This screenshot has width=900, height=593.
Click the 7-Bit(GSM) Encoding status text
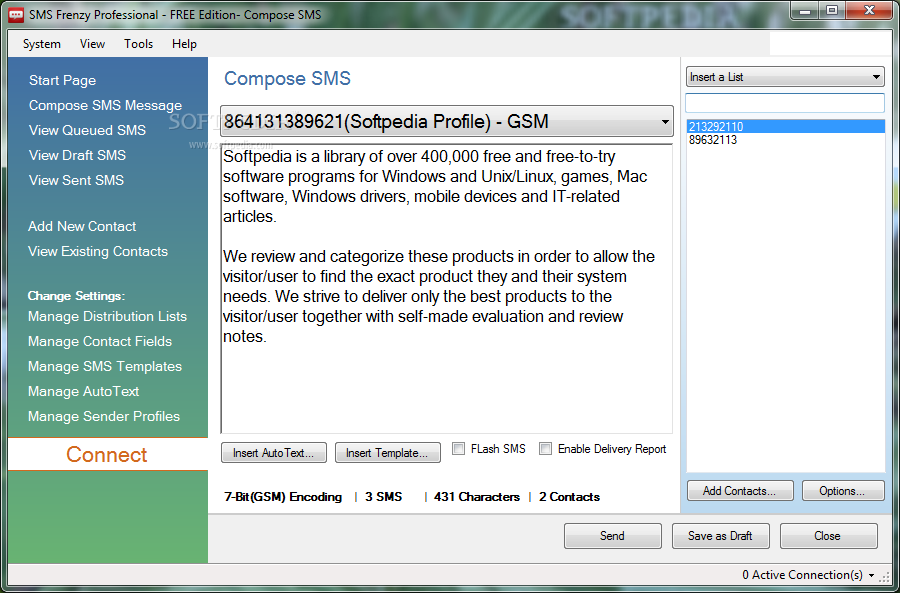click(x=283, y=497)
